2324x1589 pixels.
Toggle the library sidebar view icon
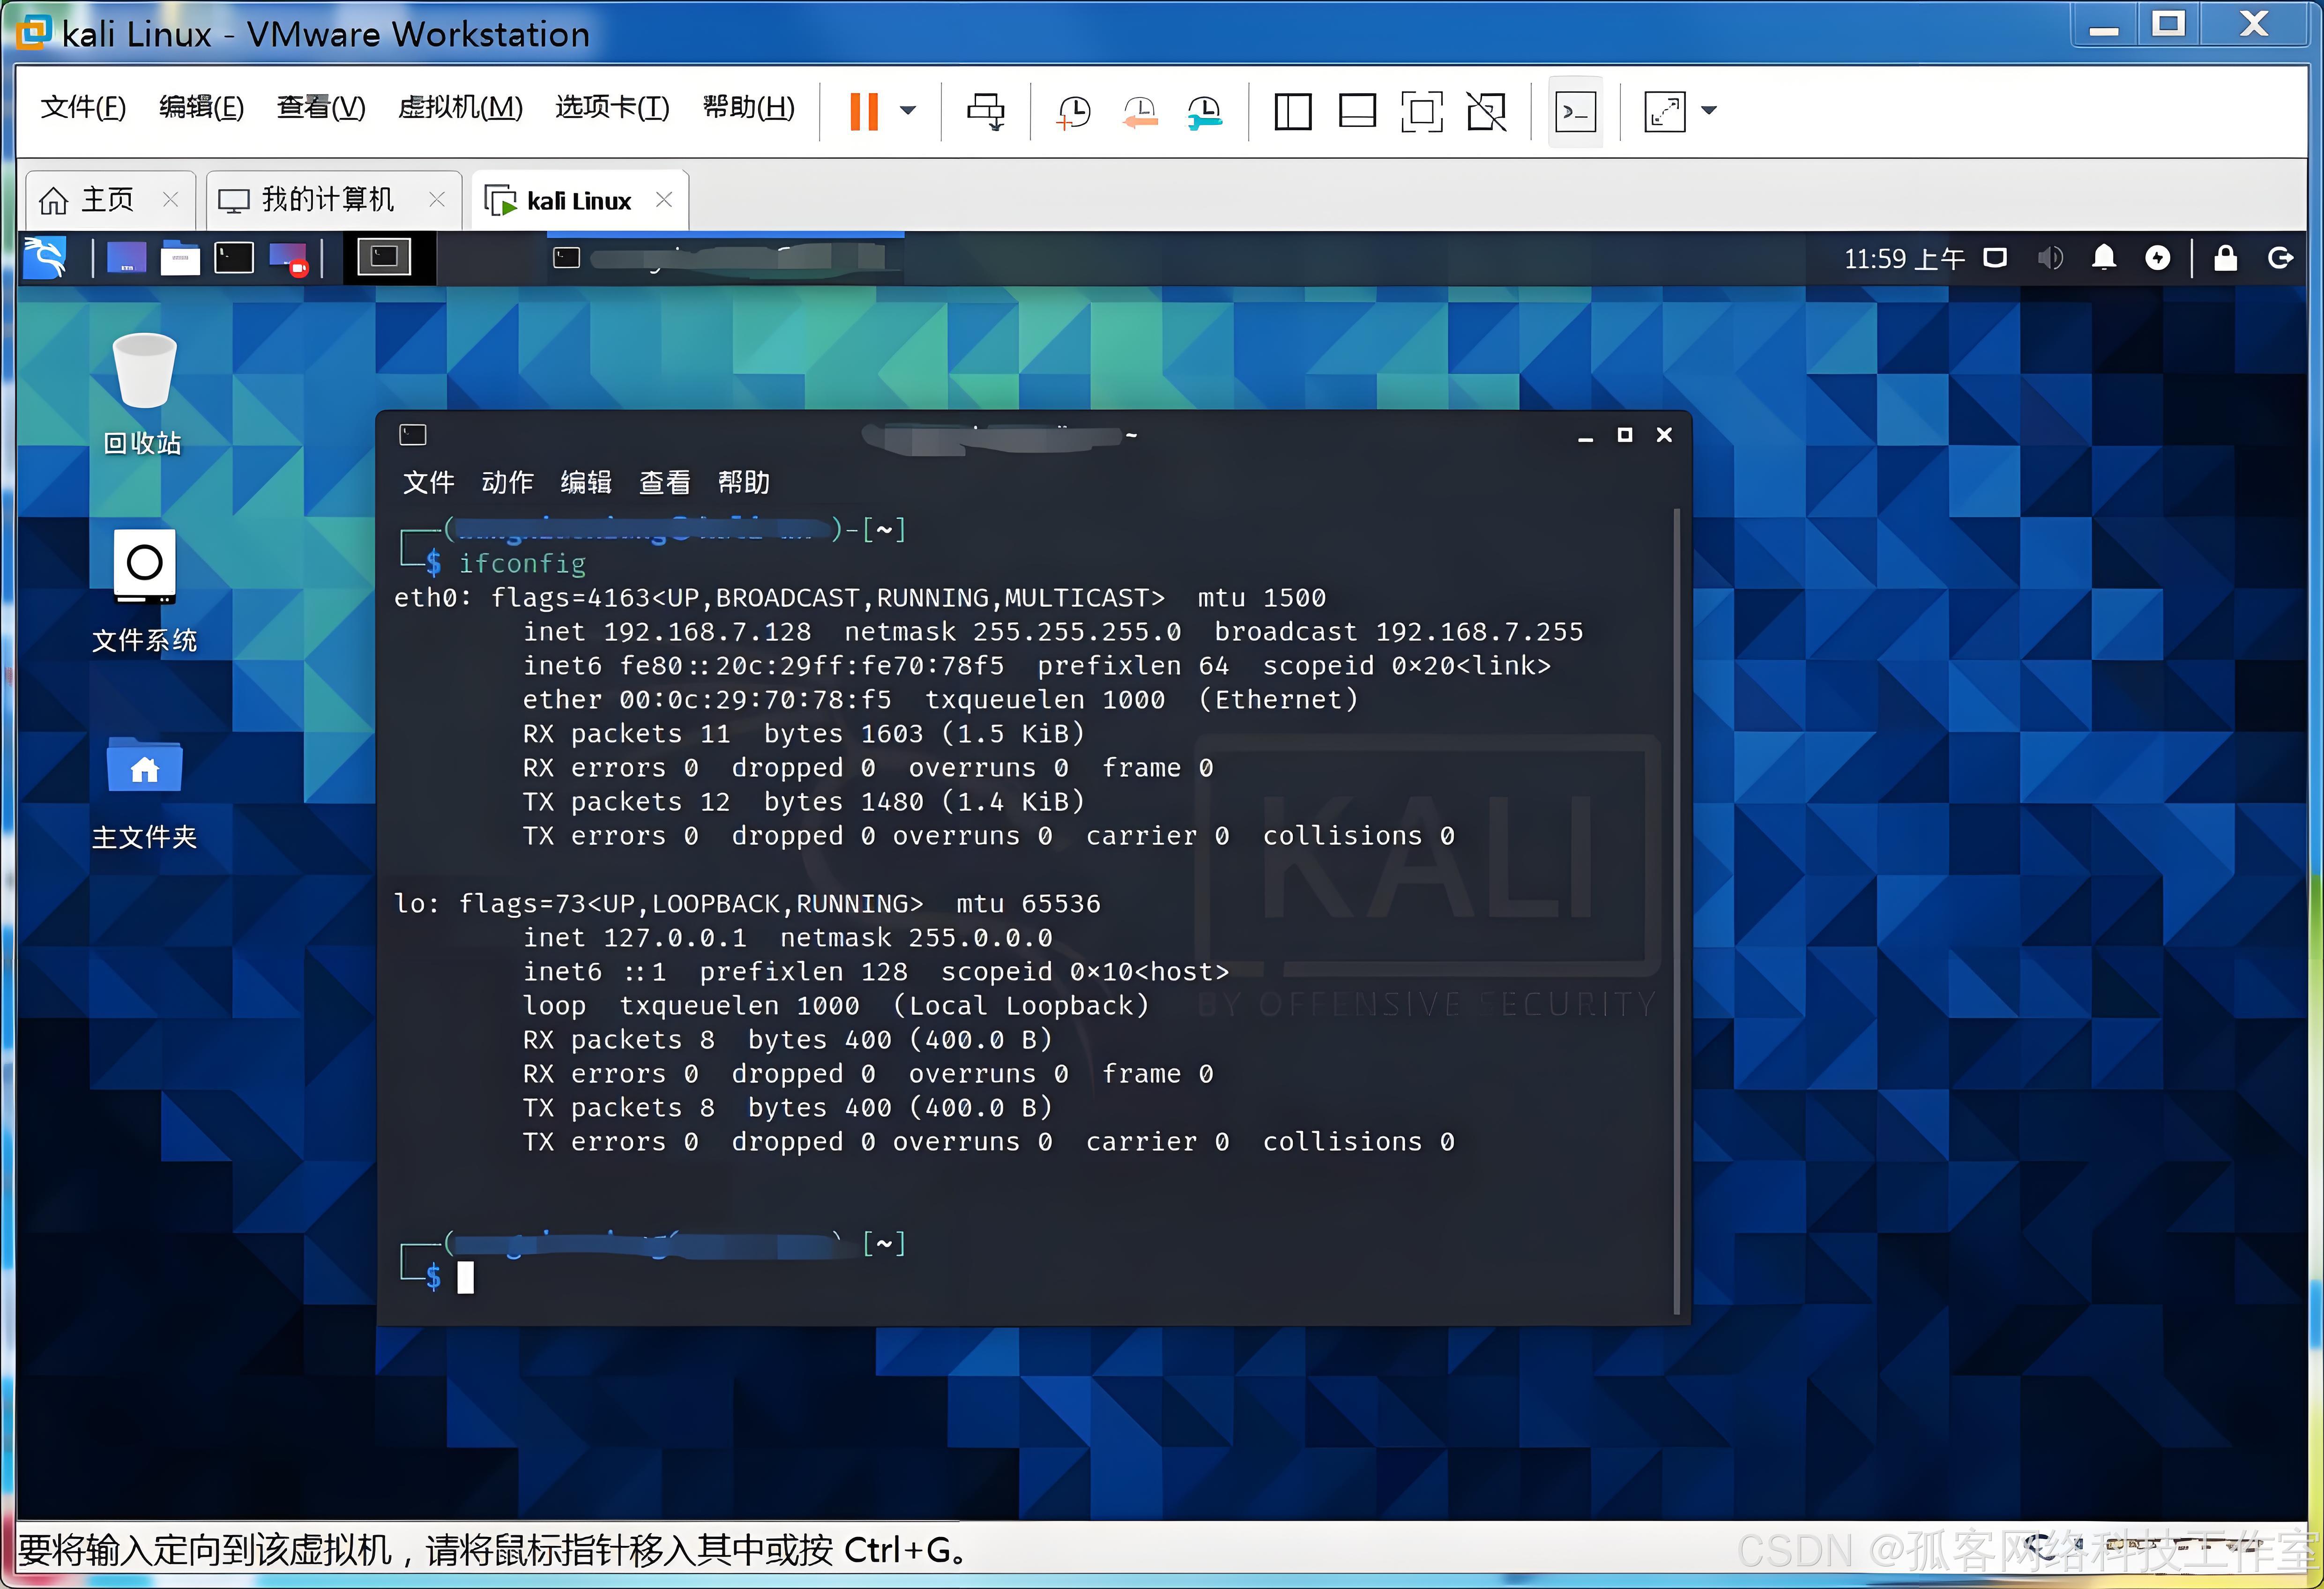tap(1293, 112)
